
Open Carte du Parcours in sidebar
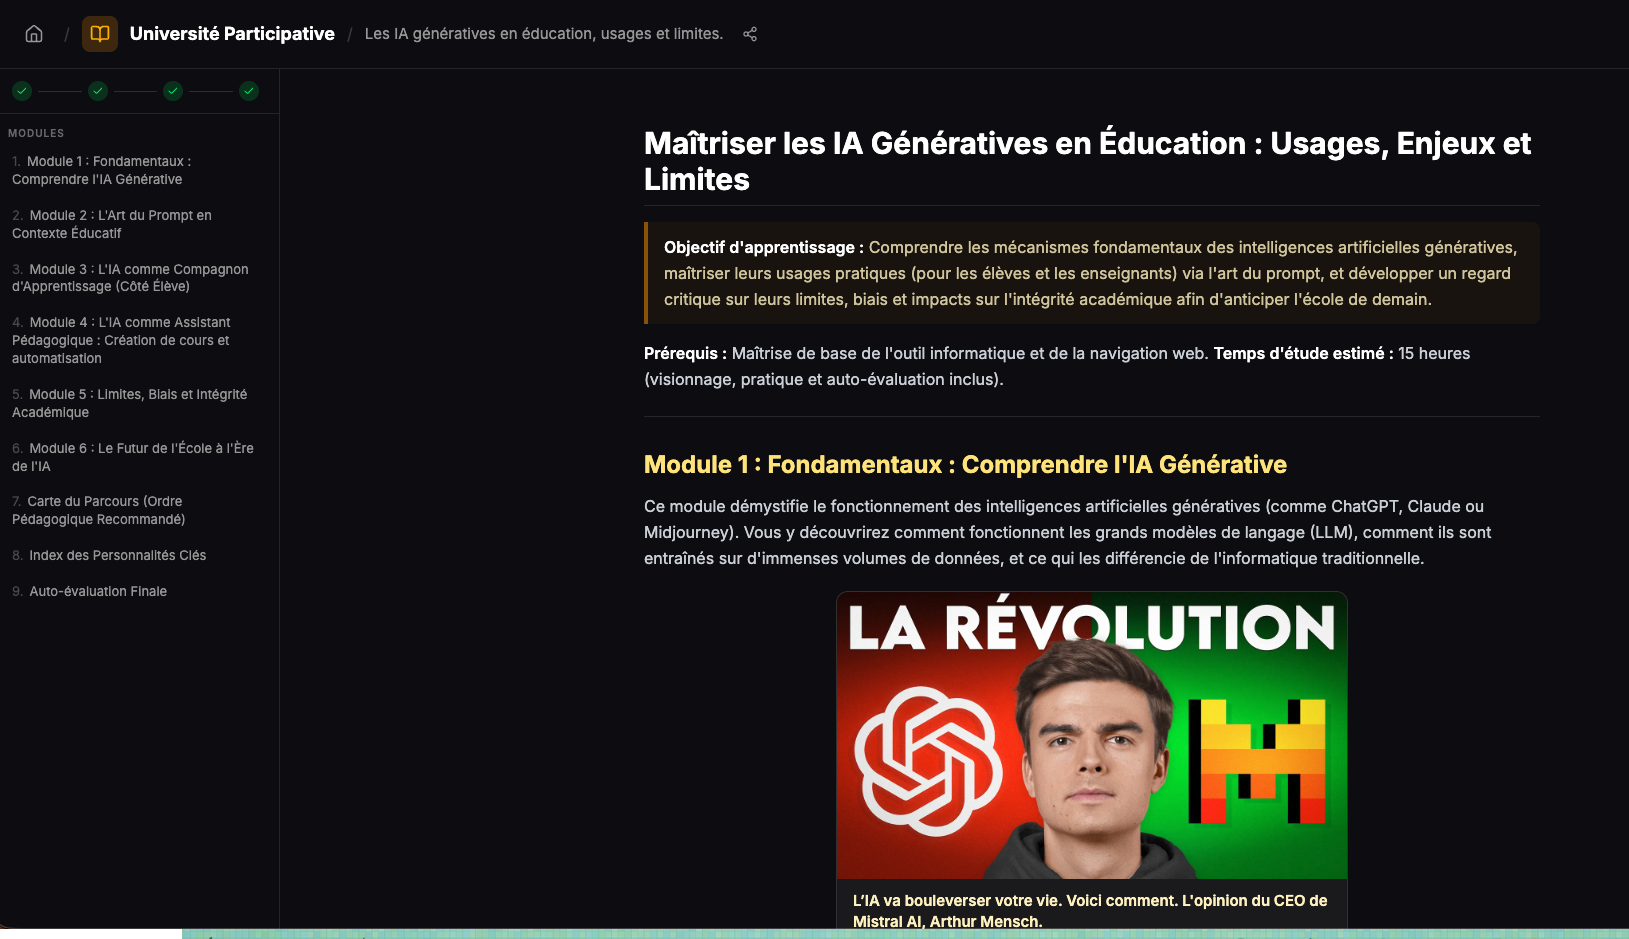(105, 510)
